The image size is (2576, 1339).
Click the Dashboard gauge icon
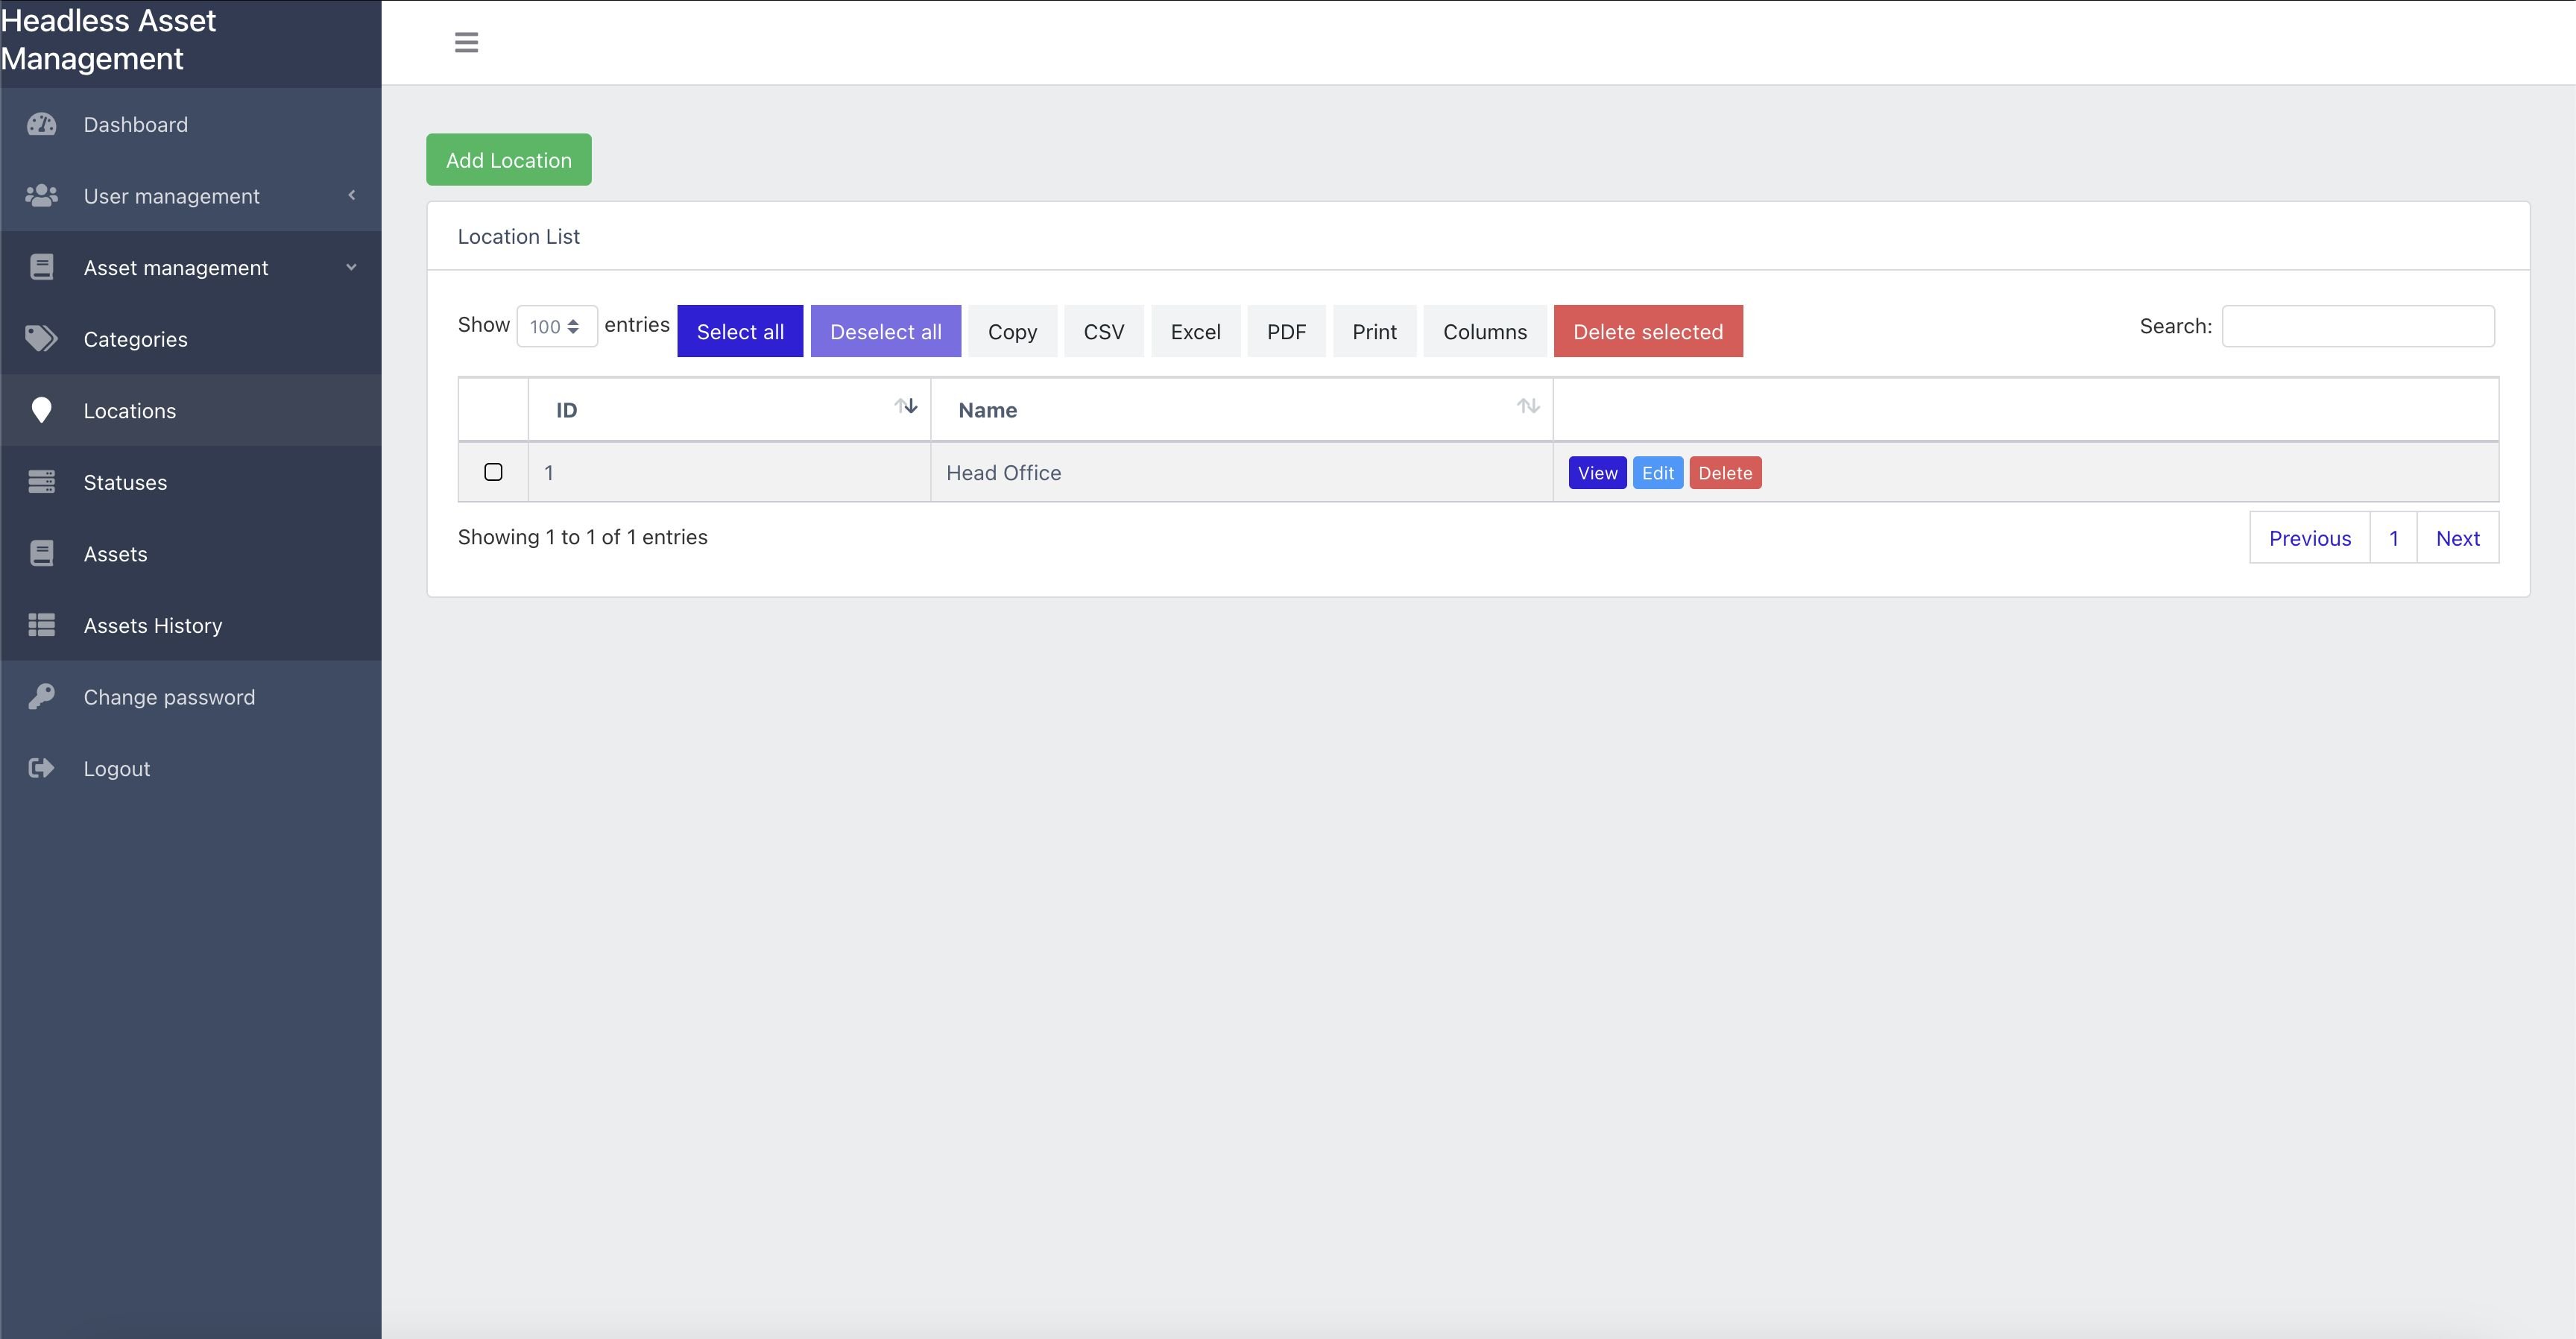click(x=41, y=125)
